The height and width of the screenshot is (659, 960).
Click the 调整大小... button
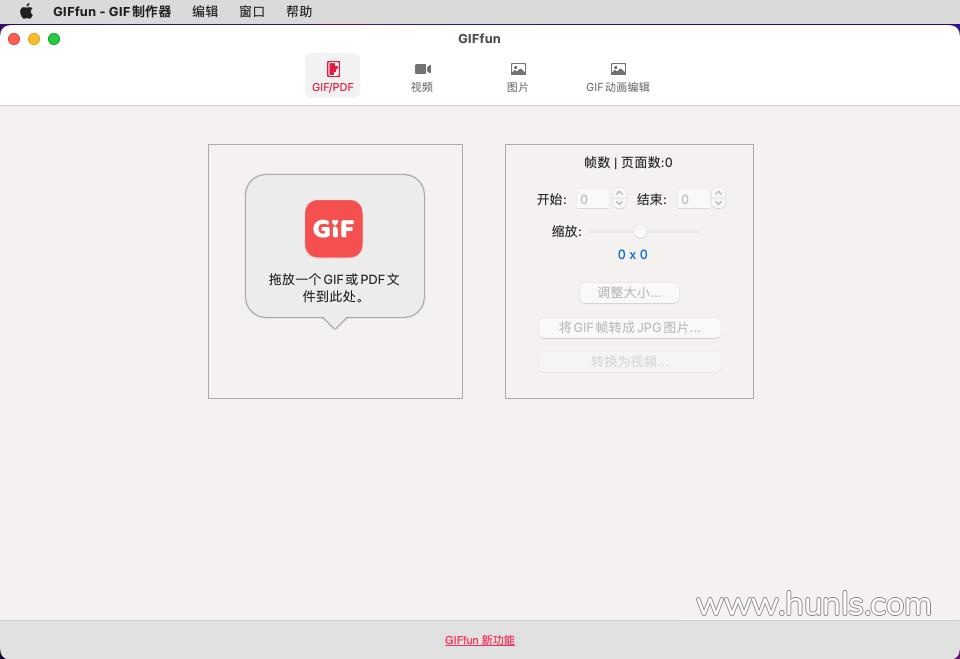point(629,293)
